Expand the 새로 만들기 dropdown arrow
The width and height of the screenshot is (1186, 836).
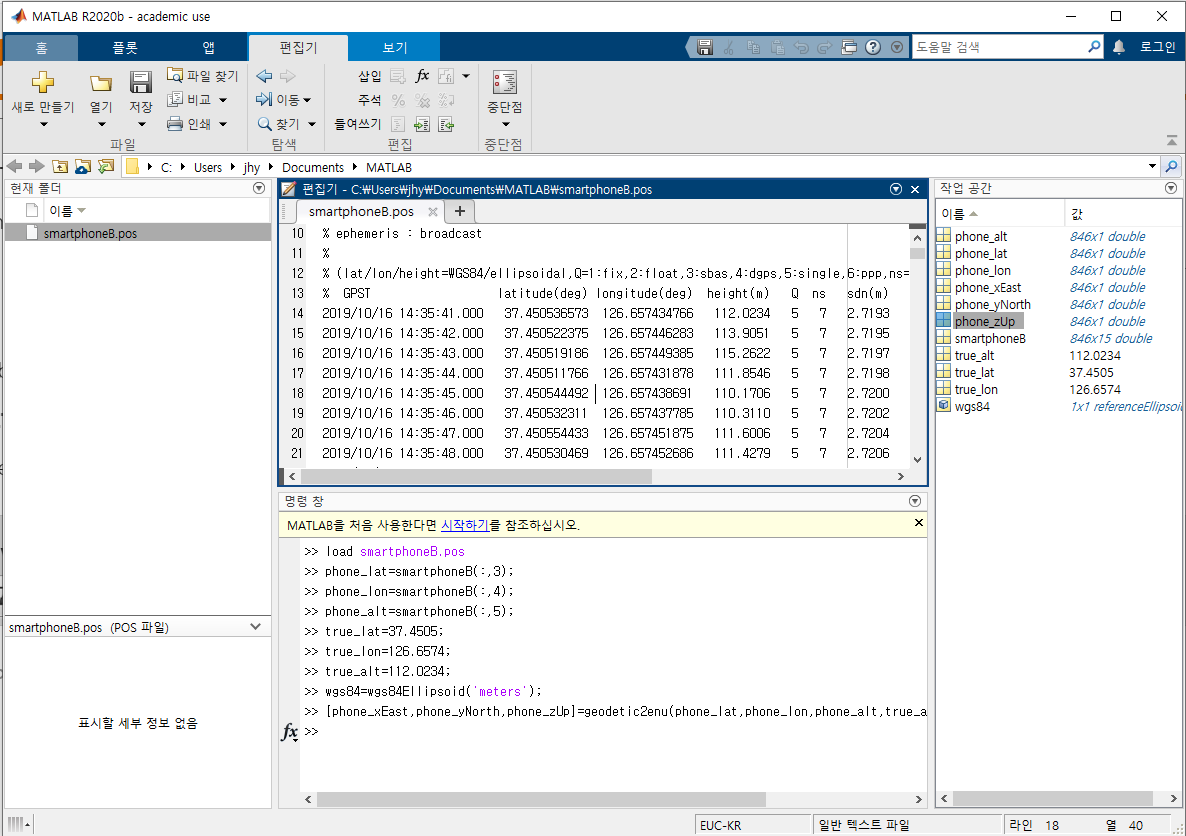tap(43, 124)
